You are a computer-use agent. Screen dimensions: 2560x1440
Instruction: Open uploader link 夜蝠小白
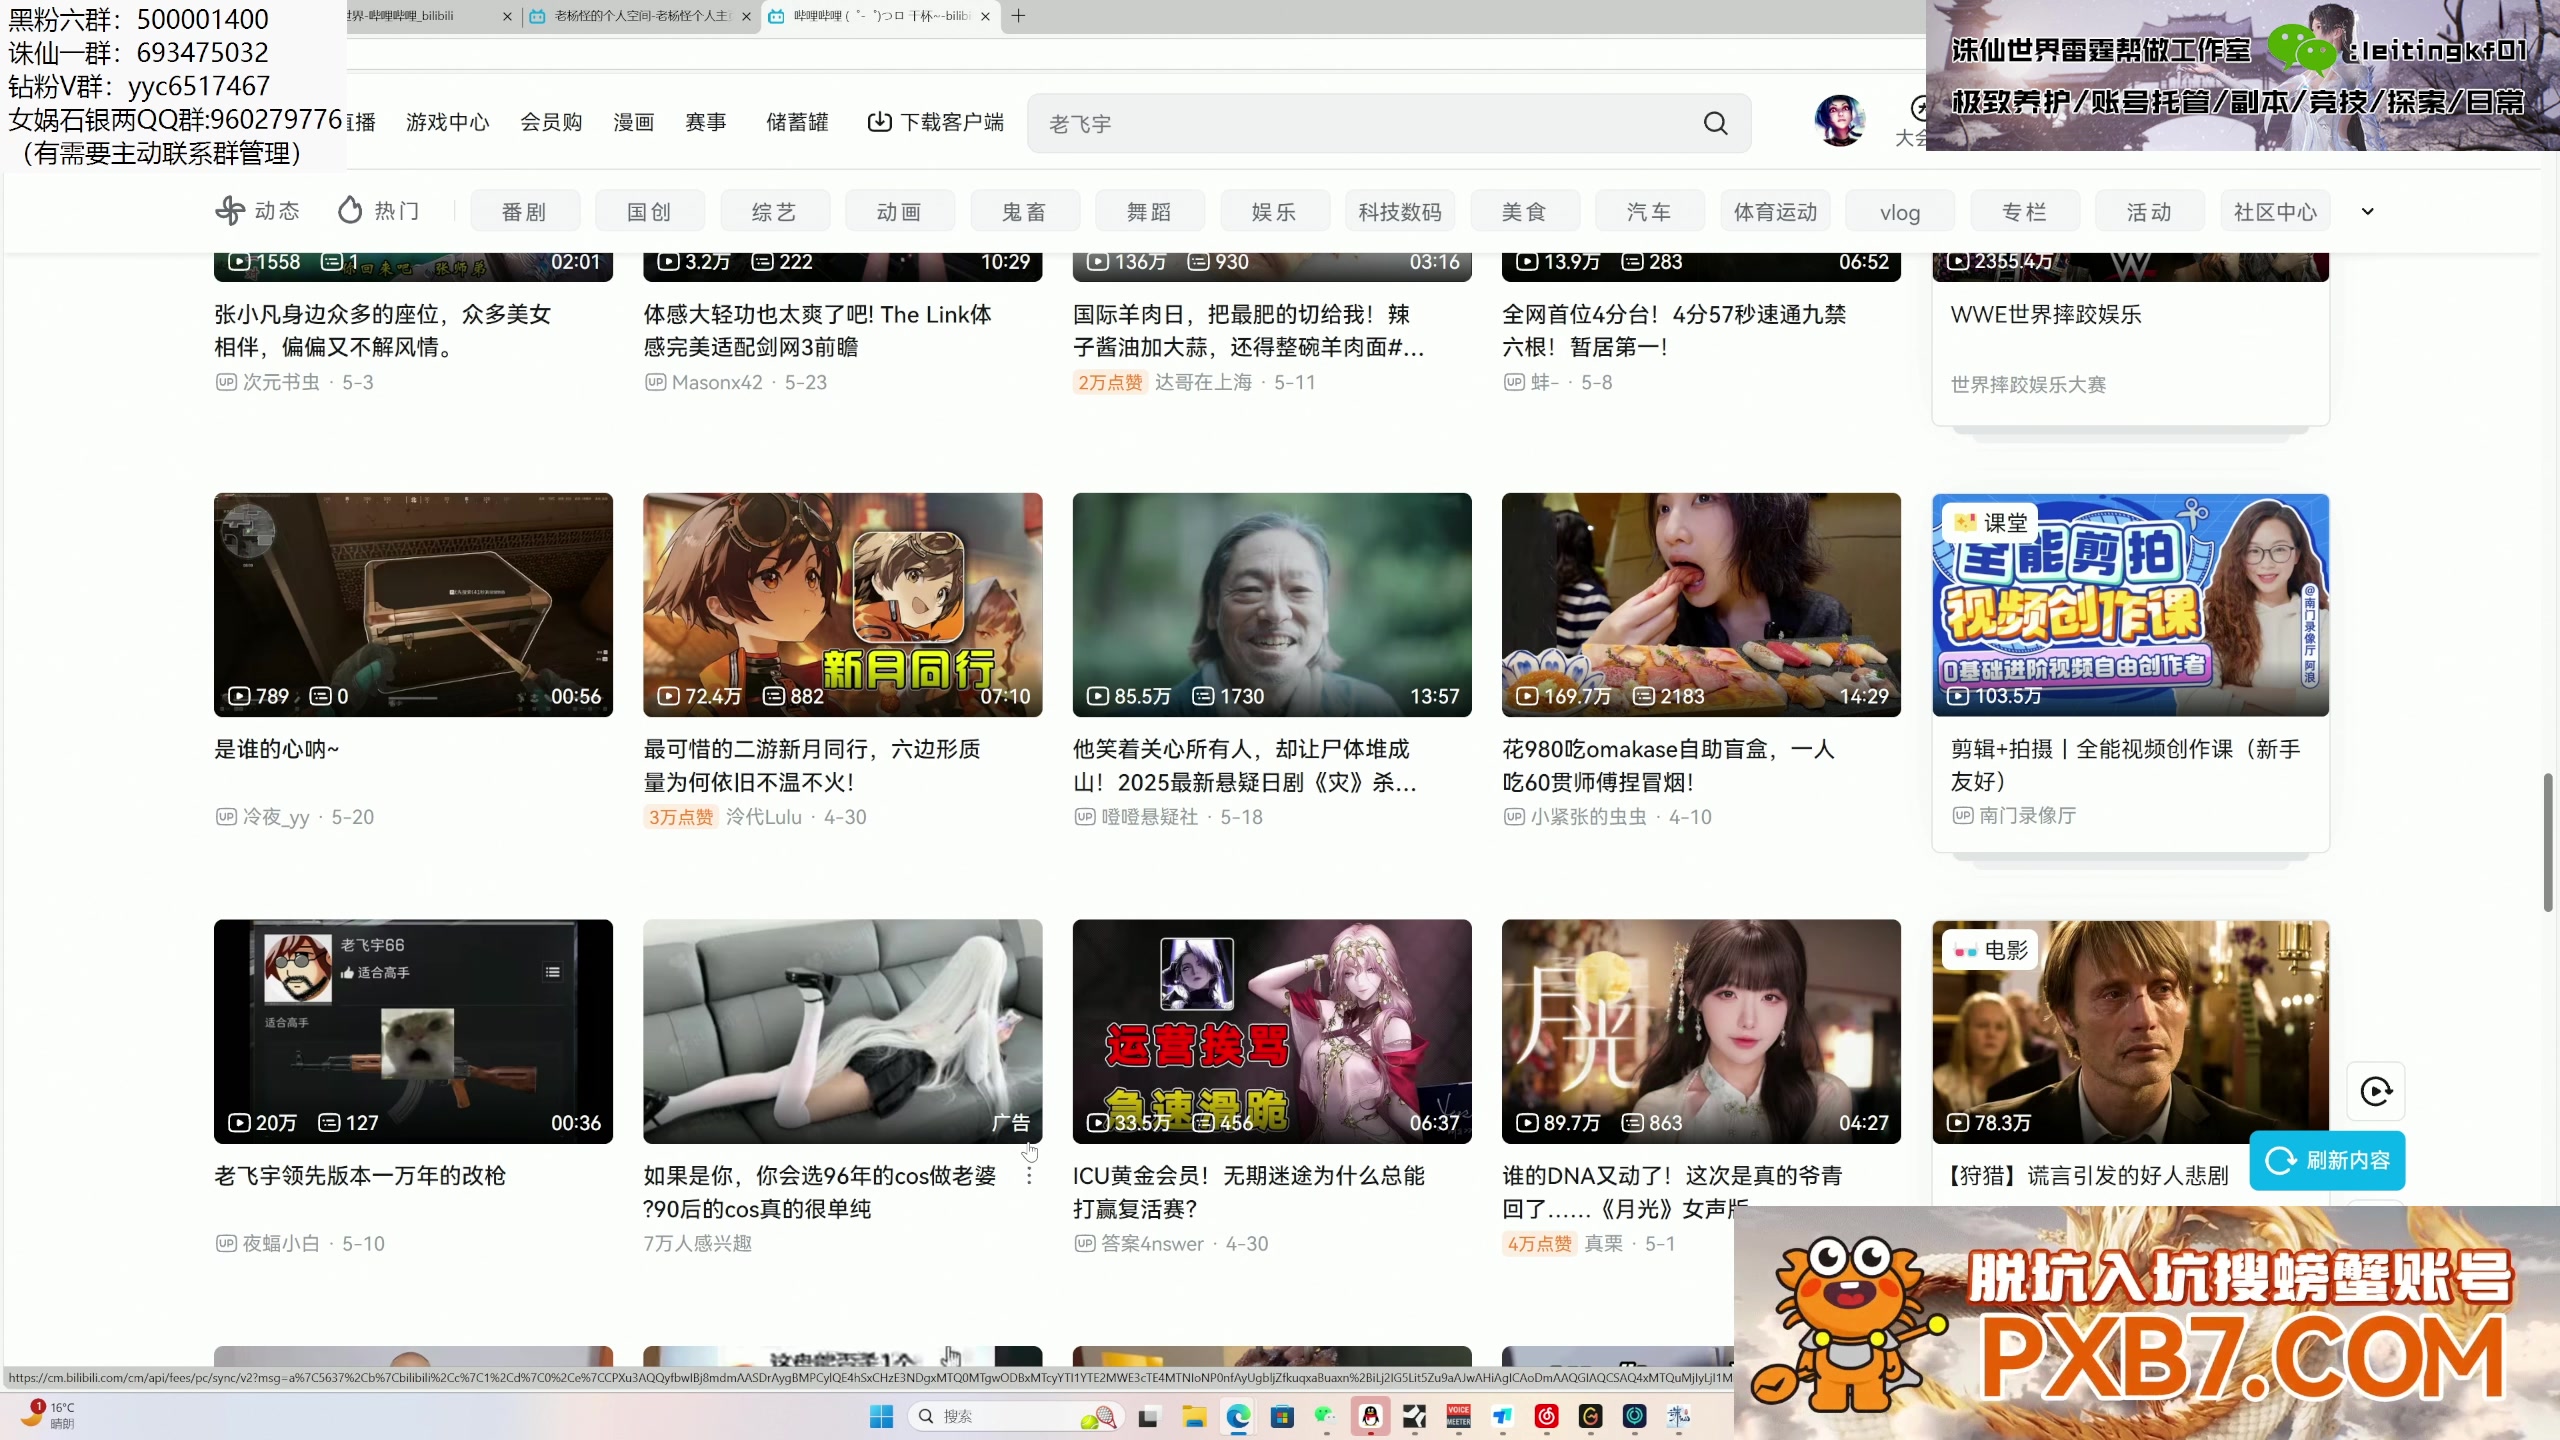[281, 1244]
